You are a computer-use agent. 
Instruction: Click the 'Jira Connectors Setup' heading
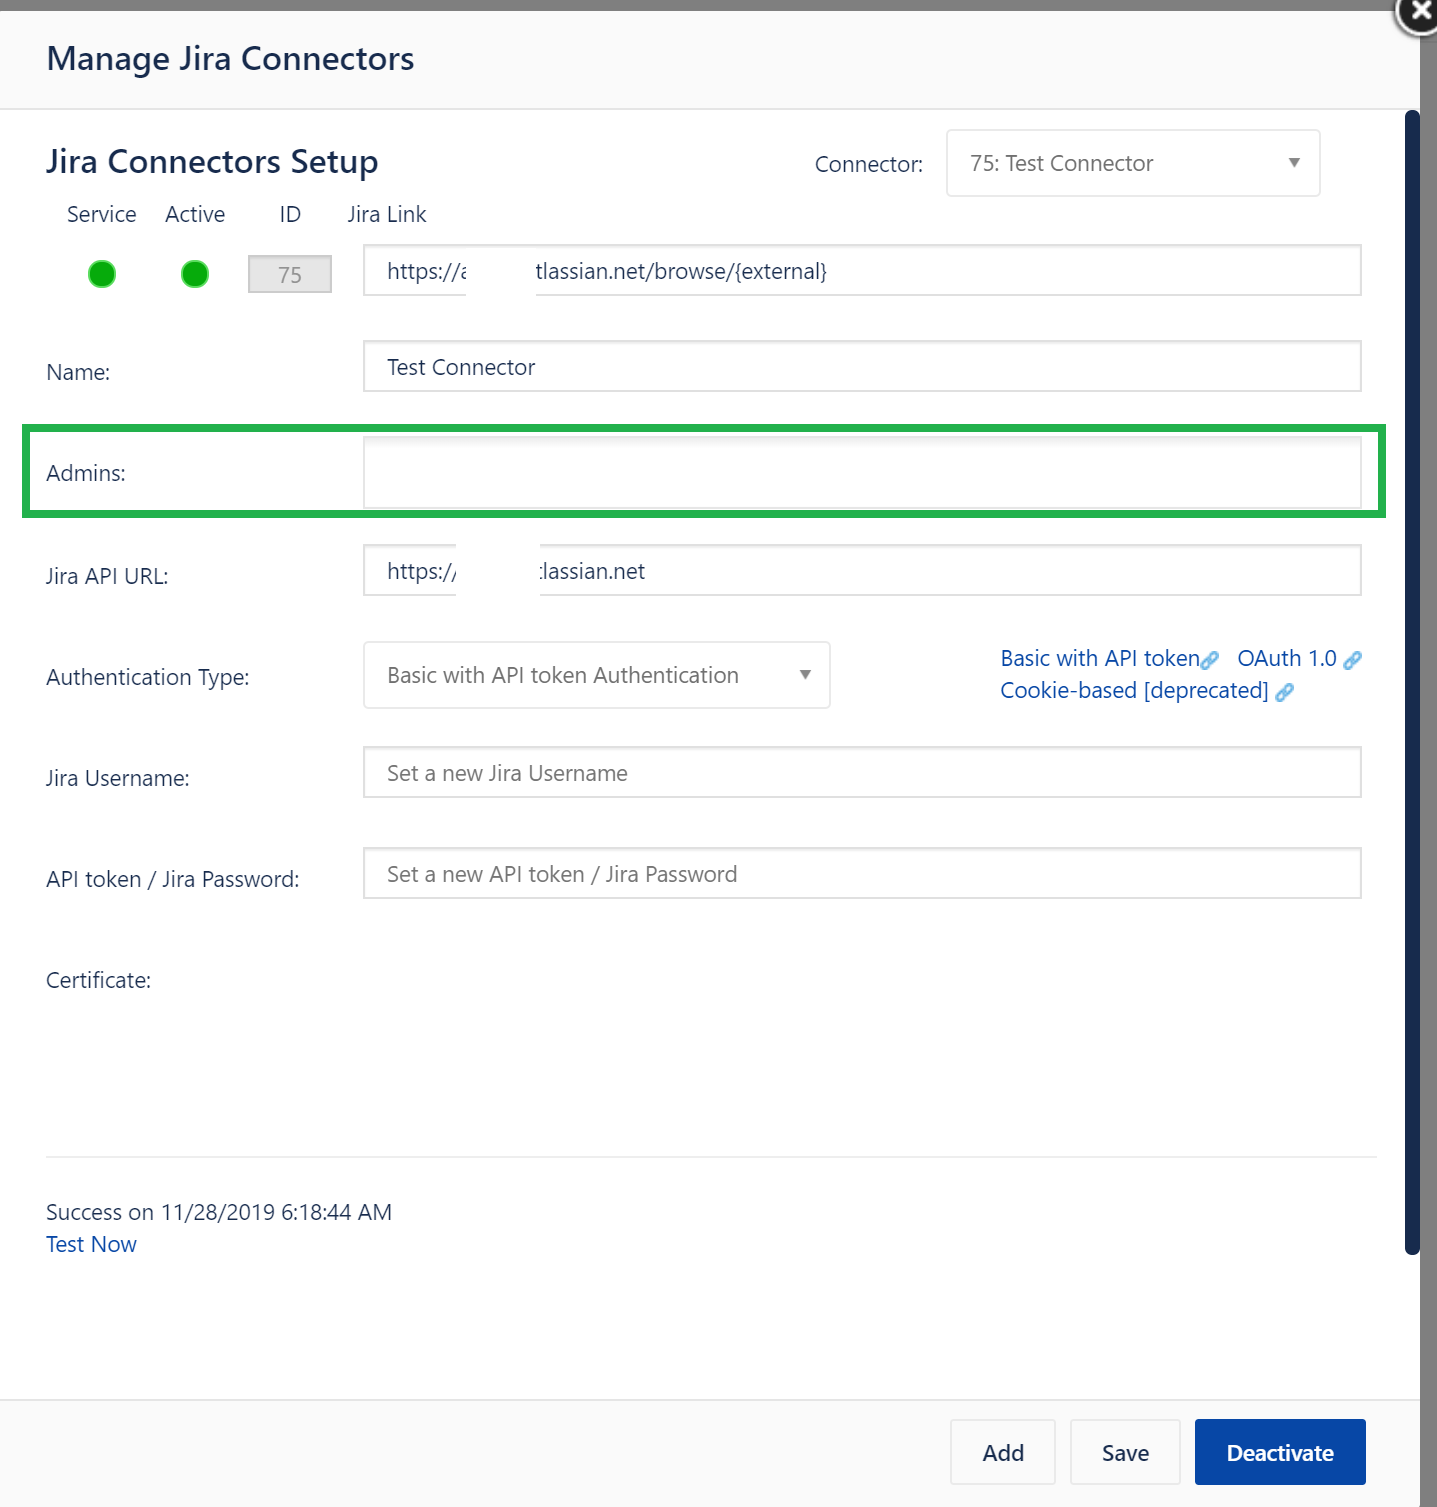[x=212, y=161]
